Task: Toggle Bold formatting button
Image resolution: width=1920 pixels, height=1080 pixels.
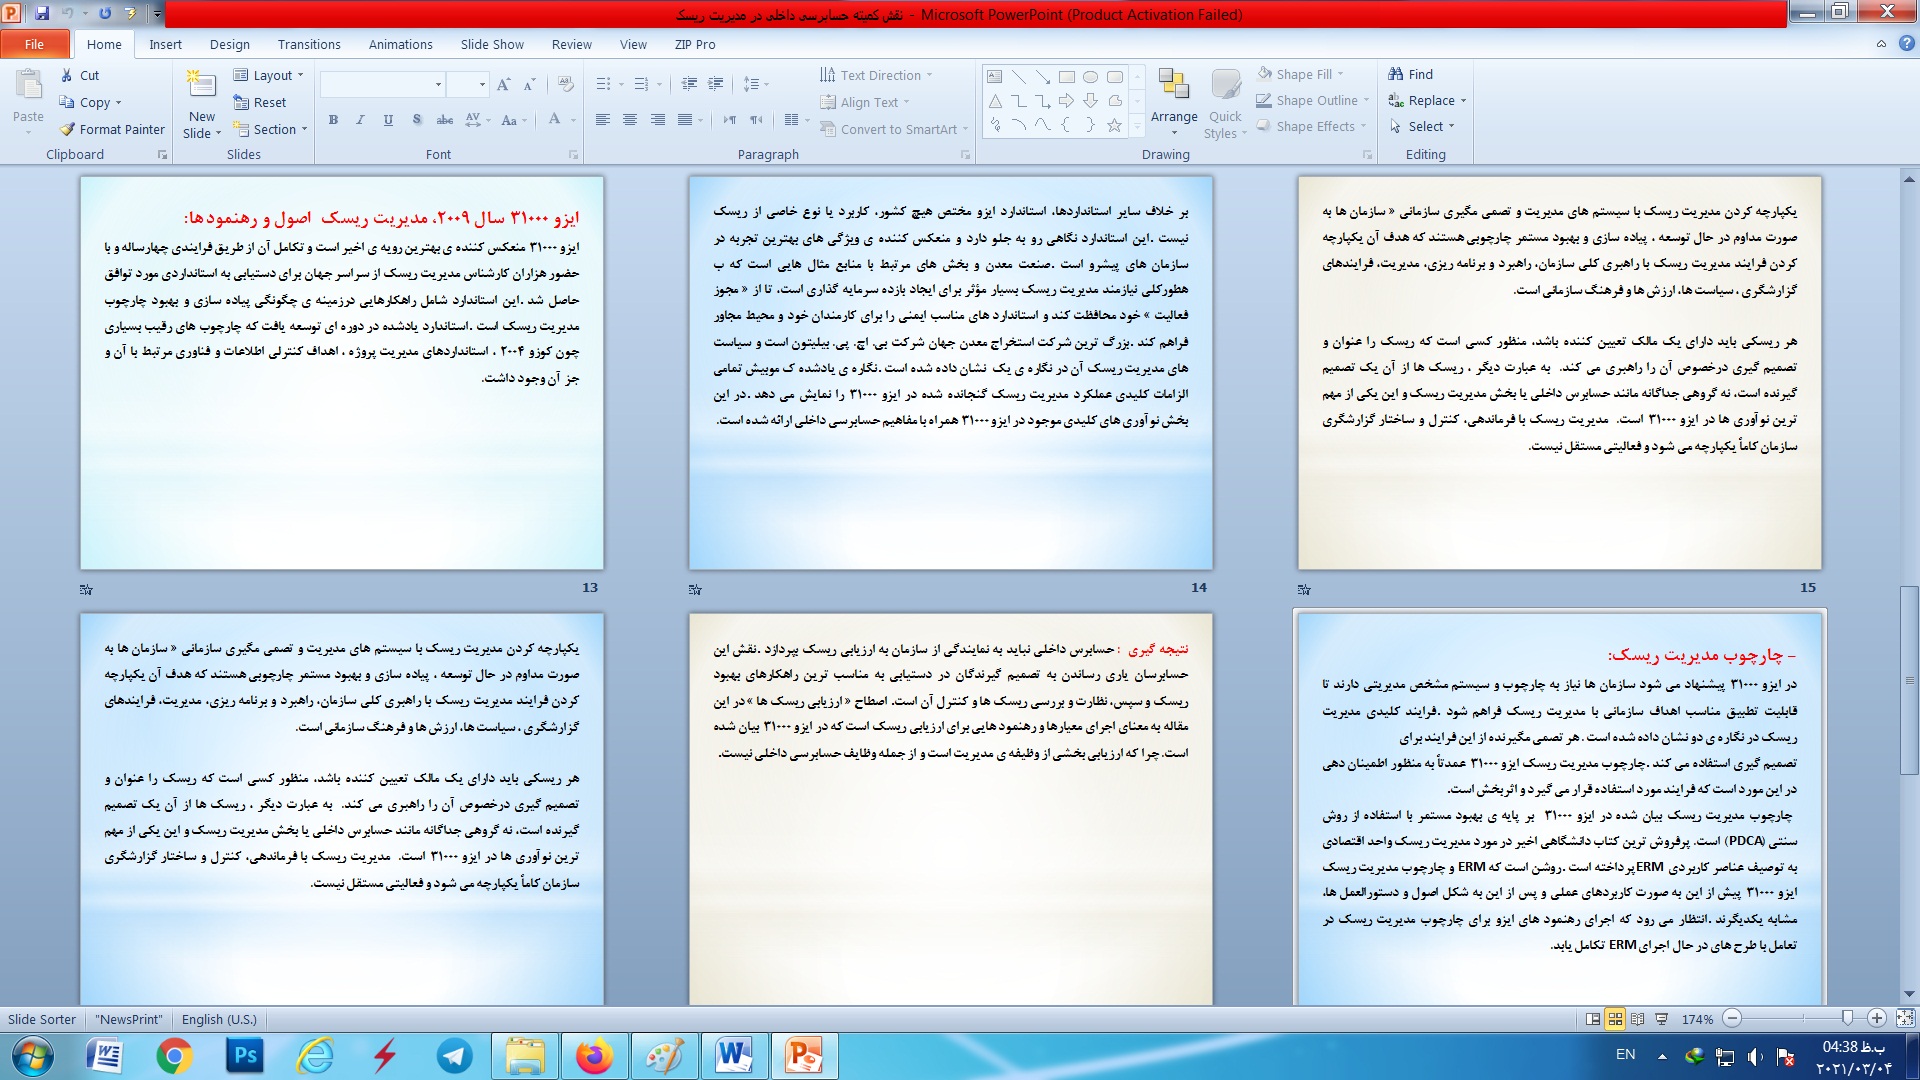Action: tap(333, 120)
